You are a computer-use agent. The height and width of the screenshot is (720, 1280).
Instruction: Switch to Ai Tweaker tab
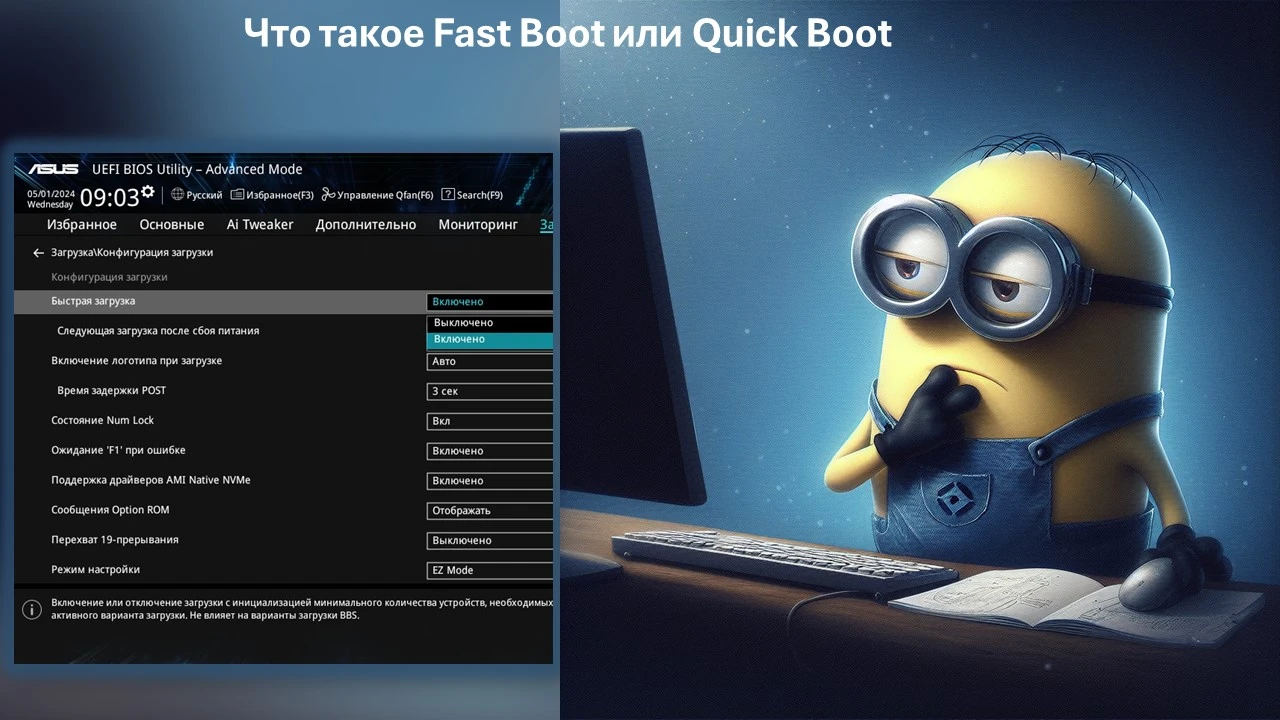coord(260,225)
